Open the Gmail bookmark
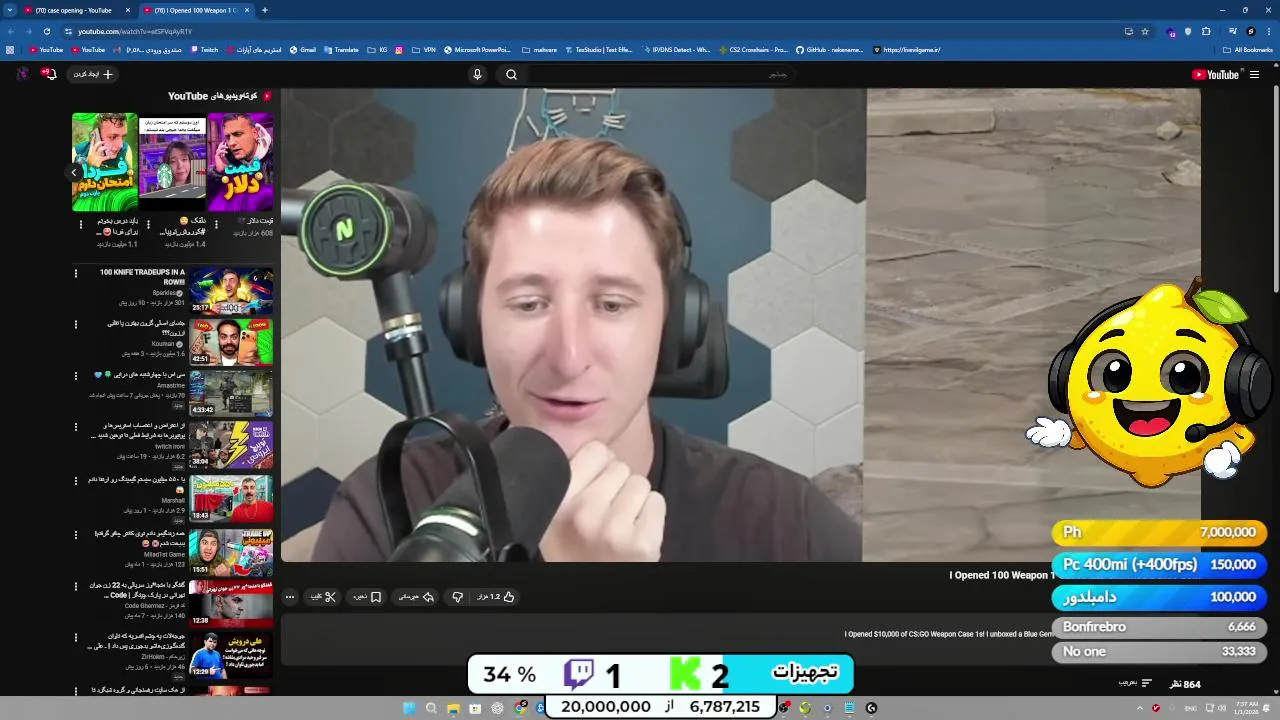 (302, 49)
